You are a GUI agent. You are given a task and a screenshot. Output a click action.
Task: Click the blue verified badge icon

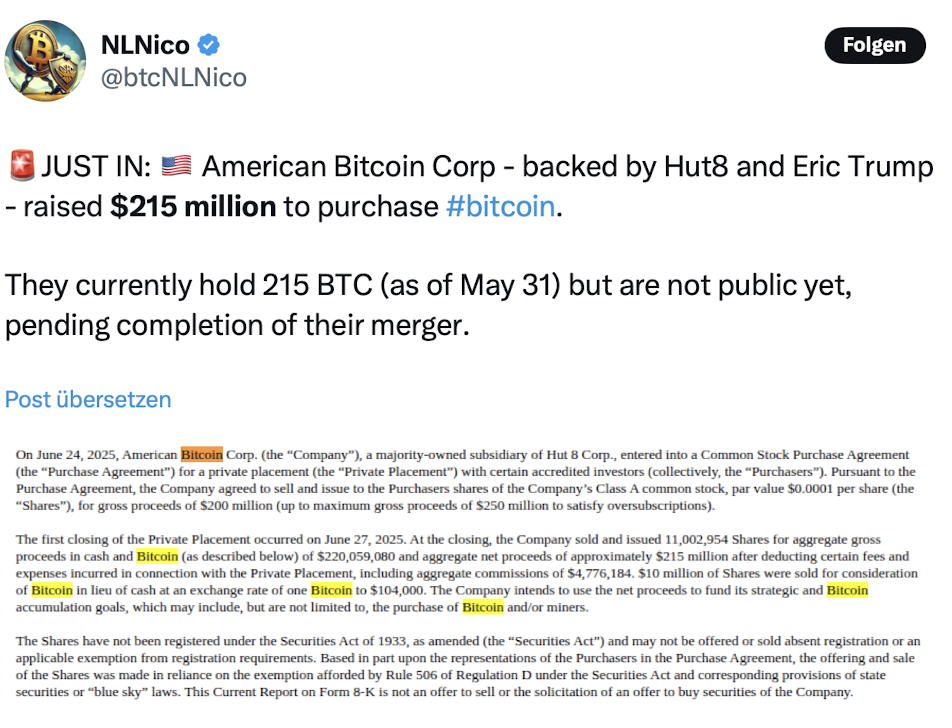(x=209, y=45)
